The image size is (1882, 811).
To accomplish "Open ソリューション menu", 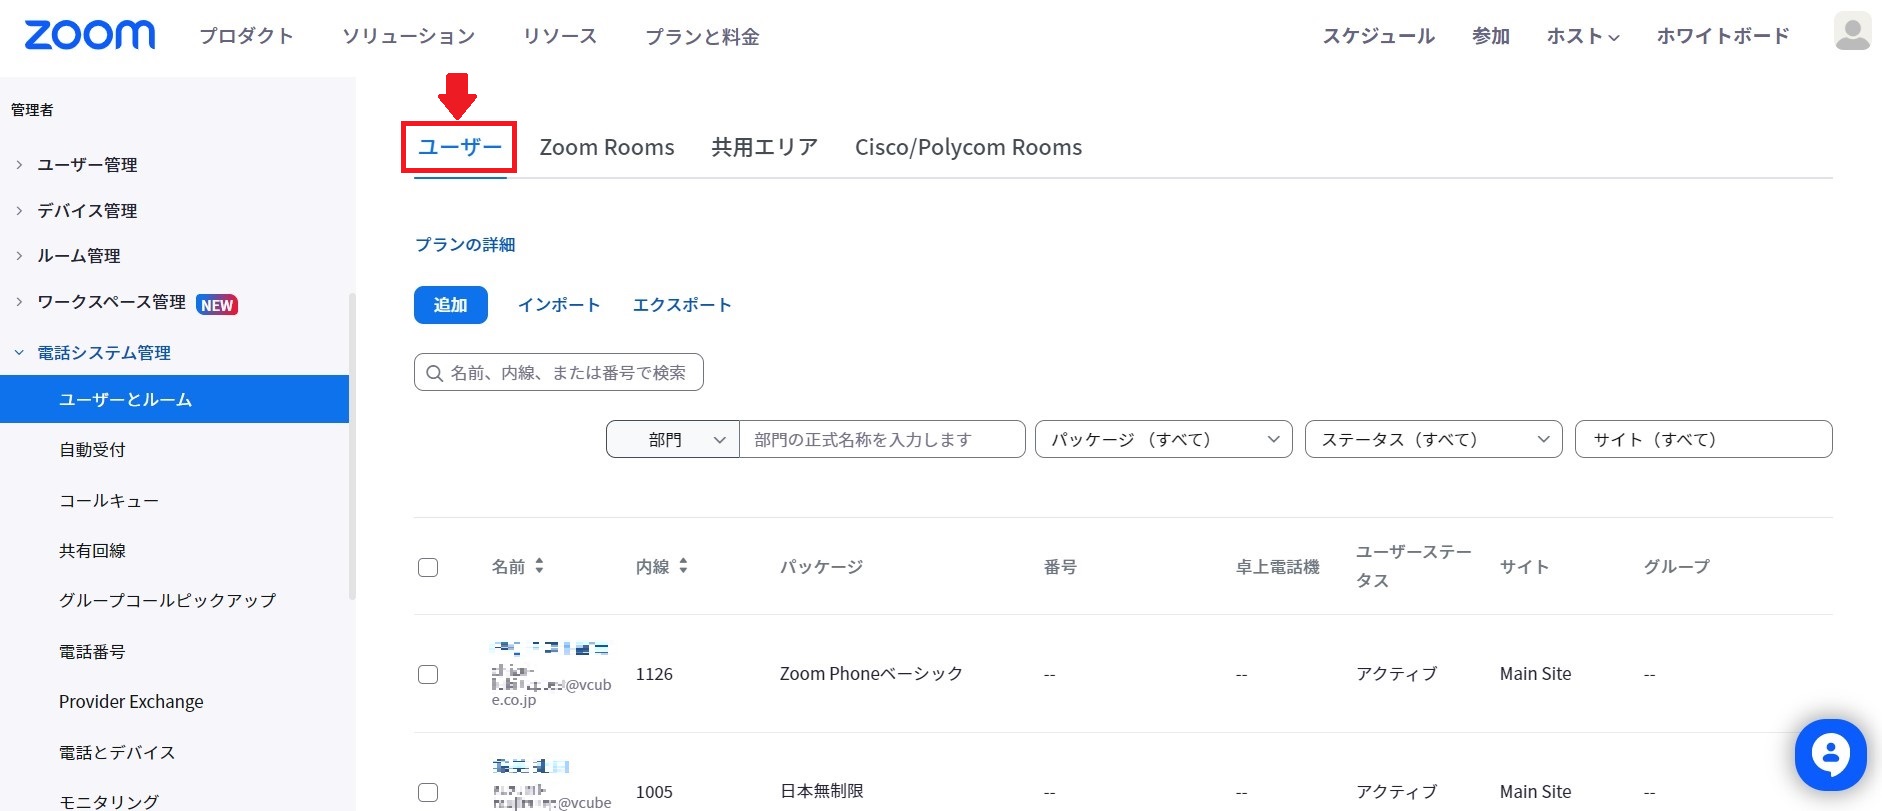I will coord(408,36).
